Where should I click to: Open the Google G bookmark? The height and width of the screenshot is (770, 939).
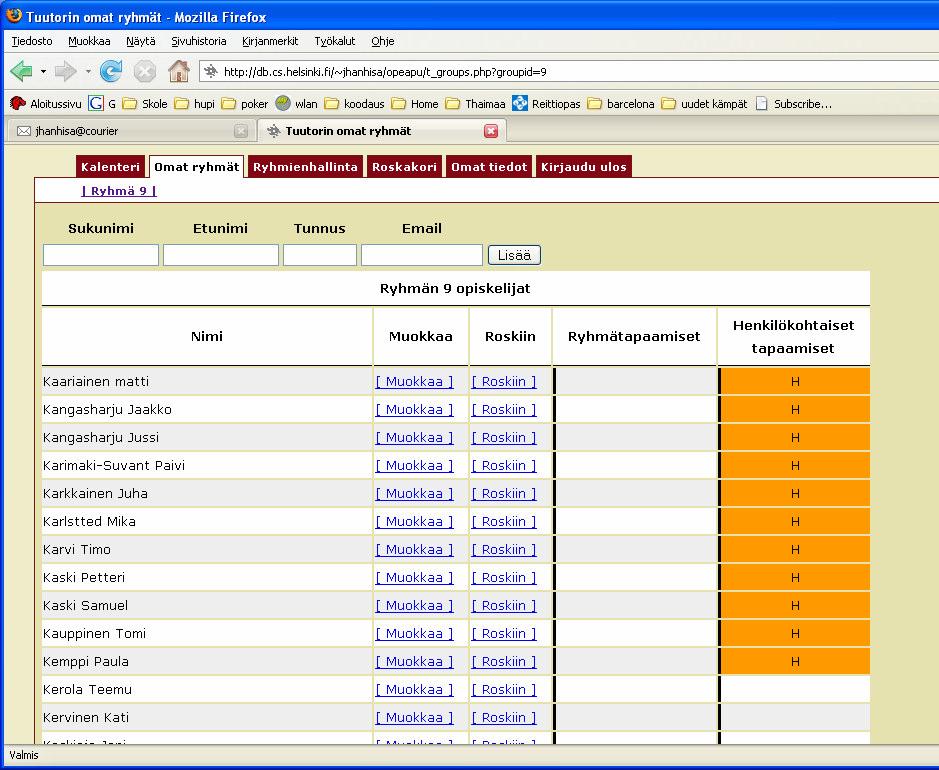[102, 104]
